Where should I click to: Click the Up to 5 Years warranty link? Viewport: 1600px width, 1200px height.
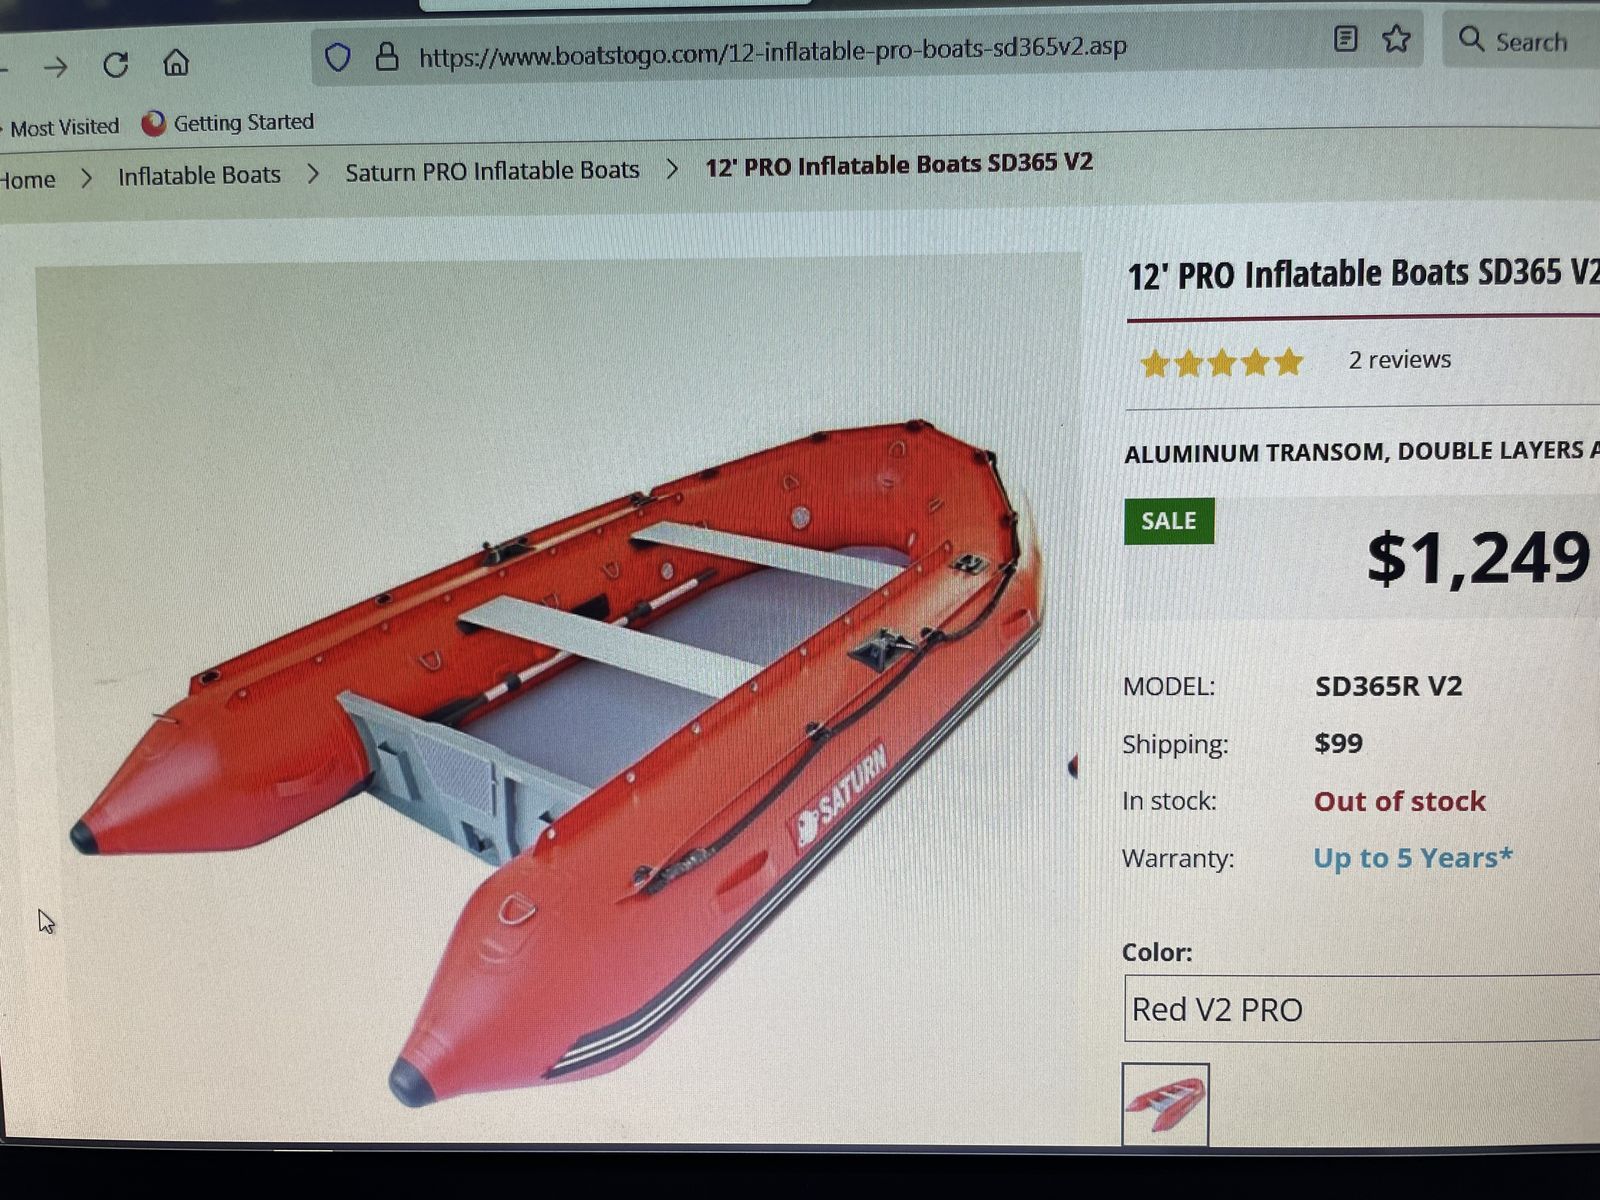(1412, 858)
